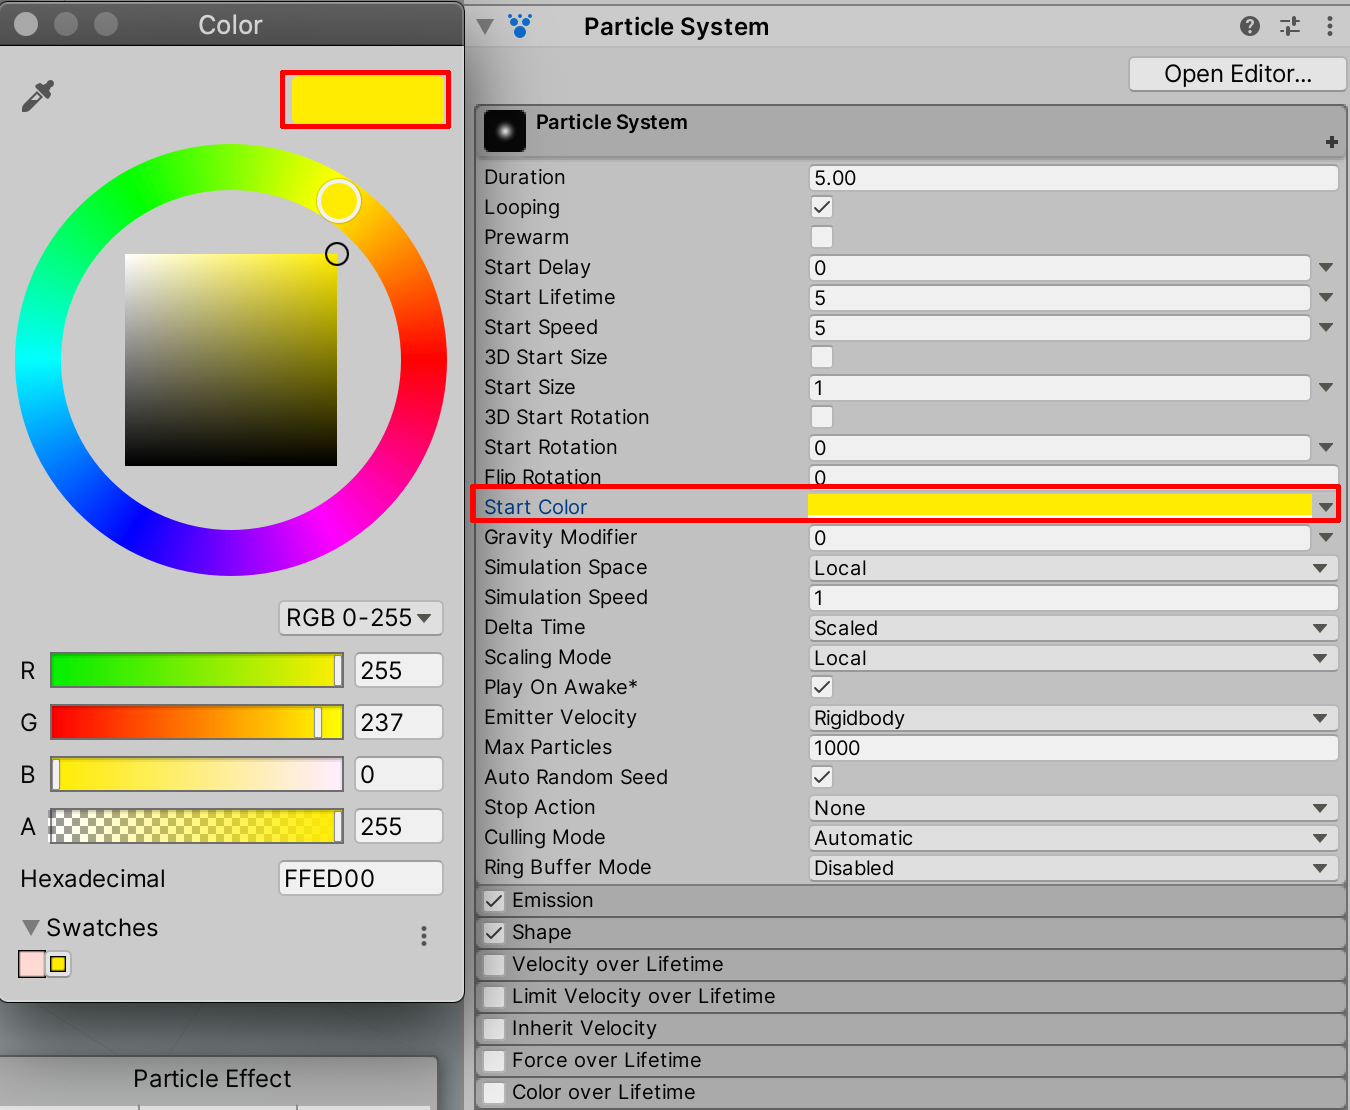Click the Particle System component icon

[x=519, y=26]
